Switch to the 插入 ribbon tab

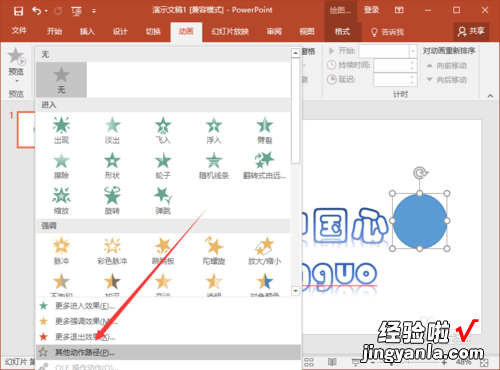pos(87,32)
